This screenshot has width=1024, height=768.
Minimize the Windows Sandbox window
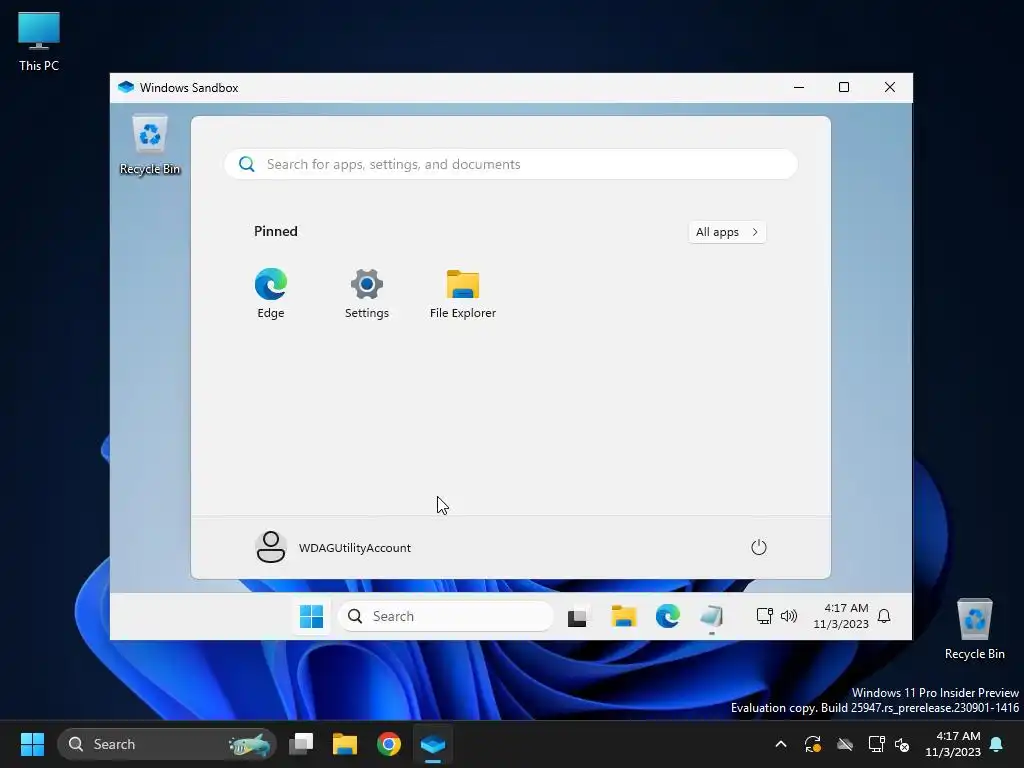click(x=799, y=88)
